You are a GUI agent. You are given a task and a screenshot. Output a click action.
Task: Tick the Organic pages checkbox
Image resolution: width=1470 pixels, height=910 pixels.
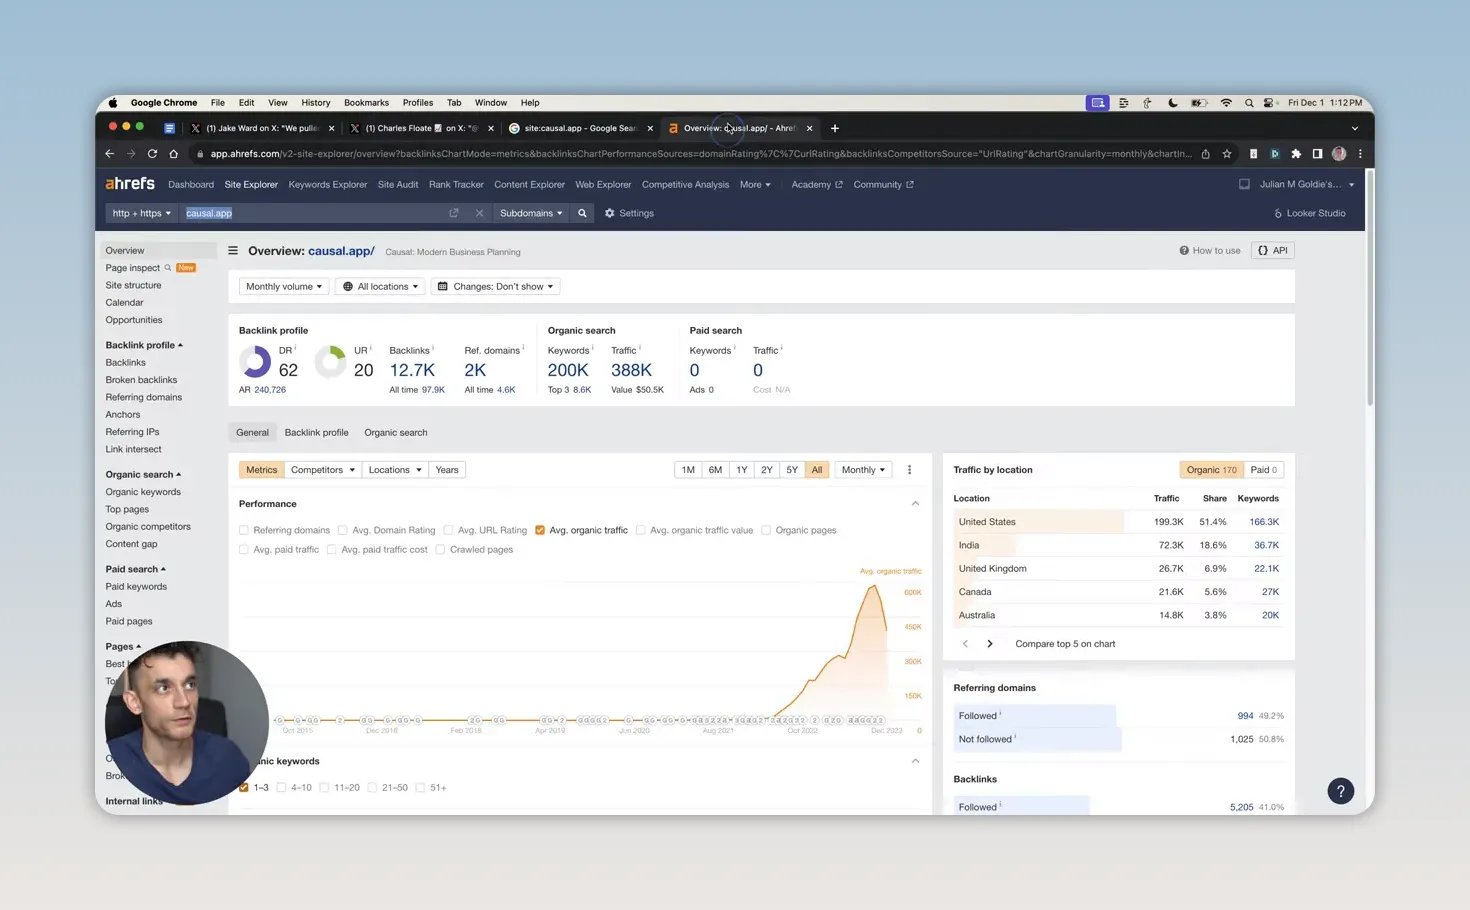(x=766, y=530)
